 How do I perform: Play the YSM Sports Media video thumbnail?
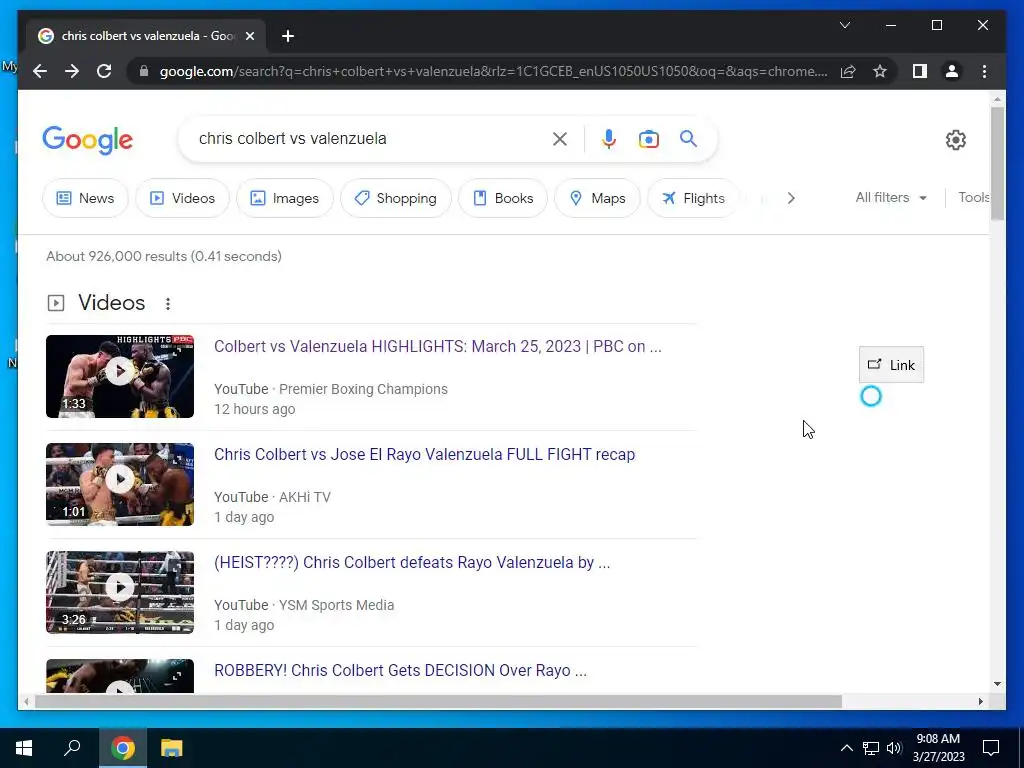click(x=120, y=592)
